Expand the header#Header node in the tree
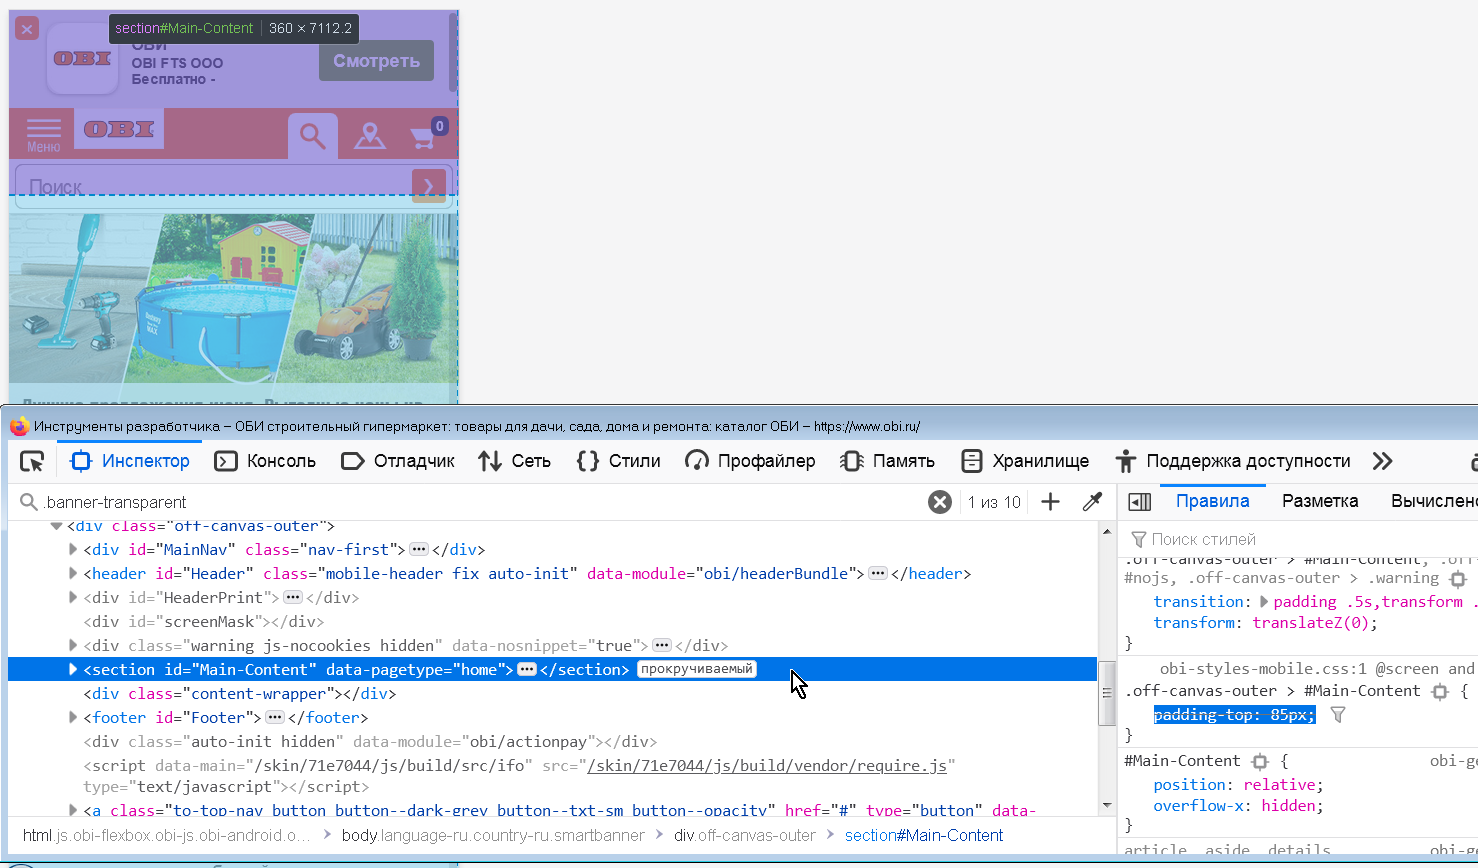 click(x=72, y=573)
